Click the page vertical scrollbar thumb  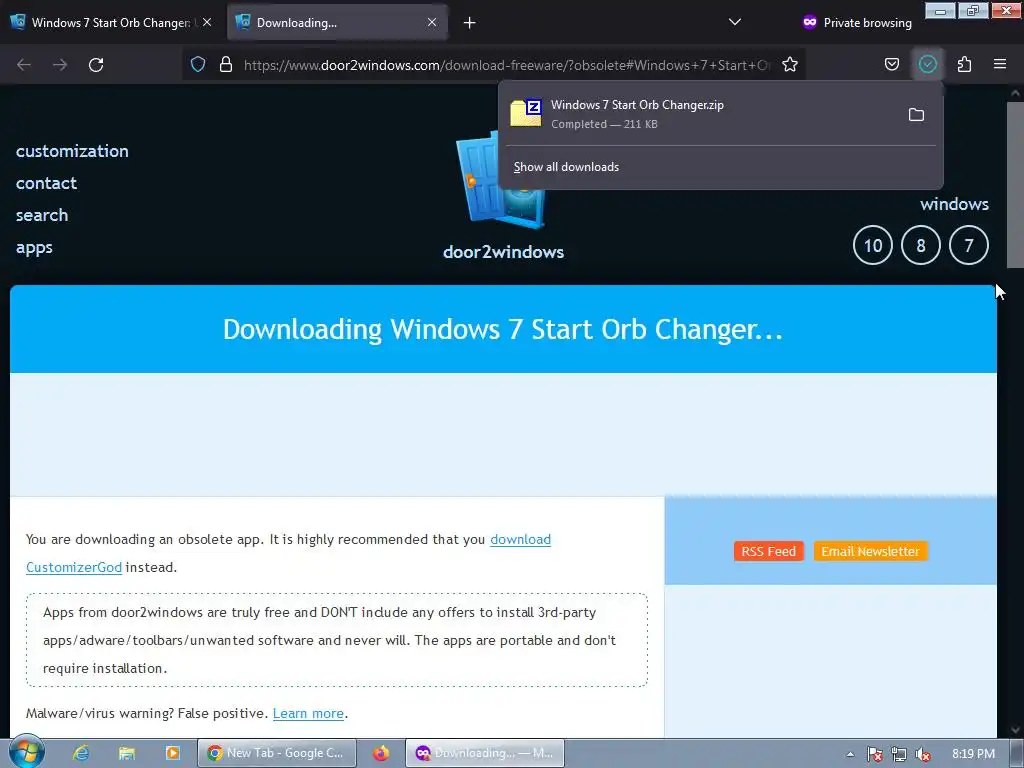click(x=1015, y=184)
